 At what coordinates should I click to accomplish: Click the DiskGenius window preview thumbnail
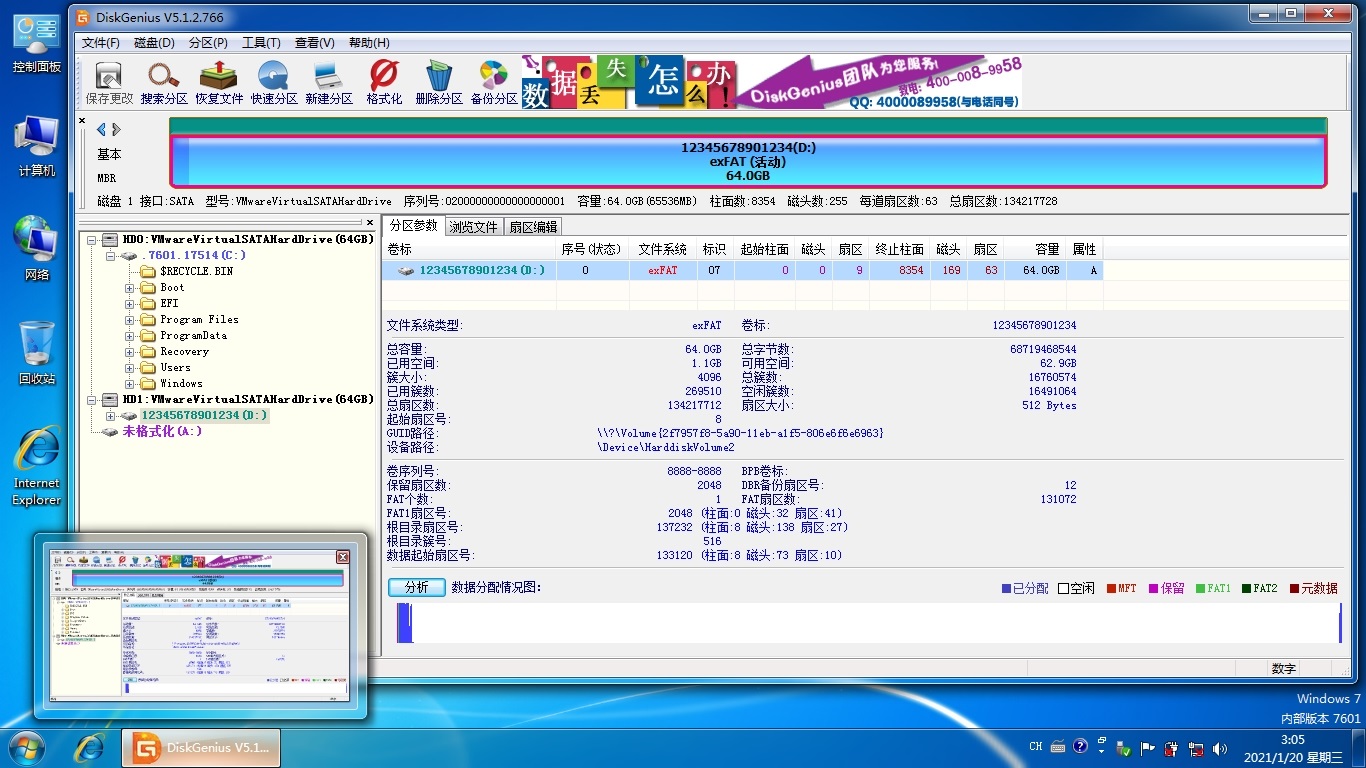tap(200, 624)
